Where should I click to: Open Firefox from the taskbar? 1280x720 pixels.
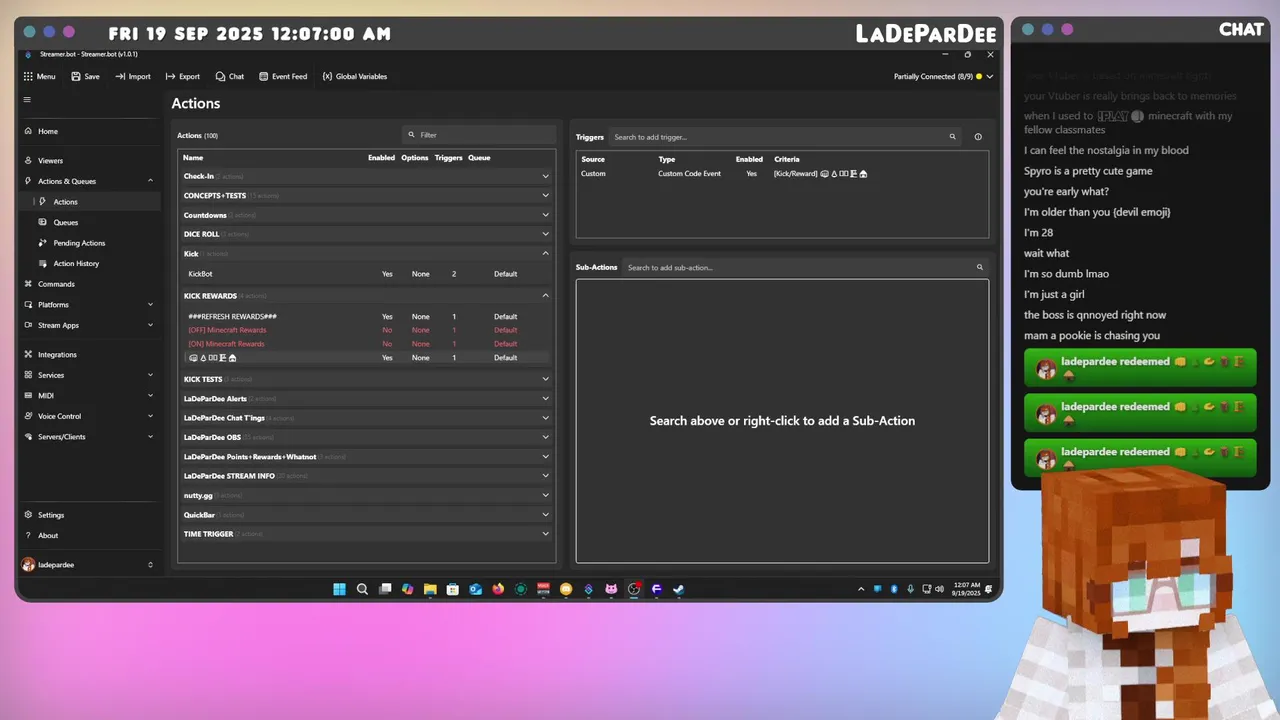tap(498, 589)
